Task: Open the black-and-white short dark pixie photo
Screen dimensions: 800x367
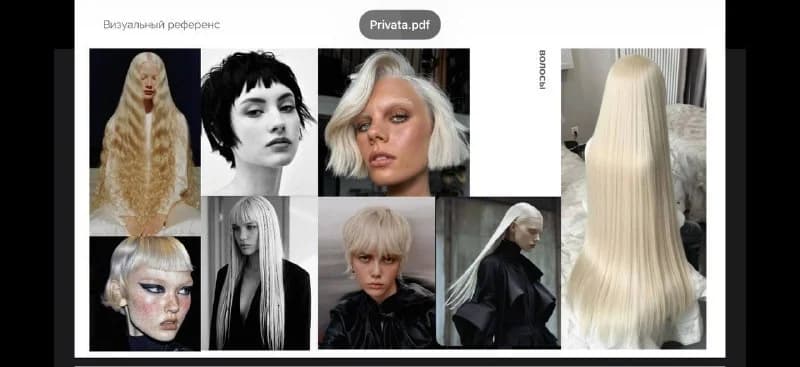Action: coord(259,122)
